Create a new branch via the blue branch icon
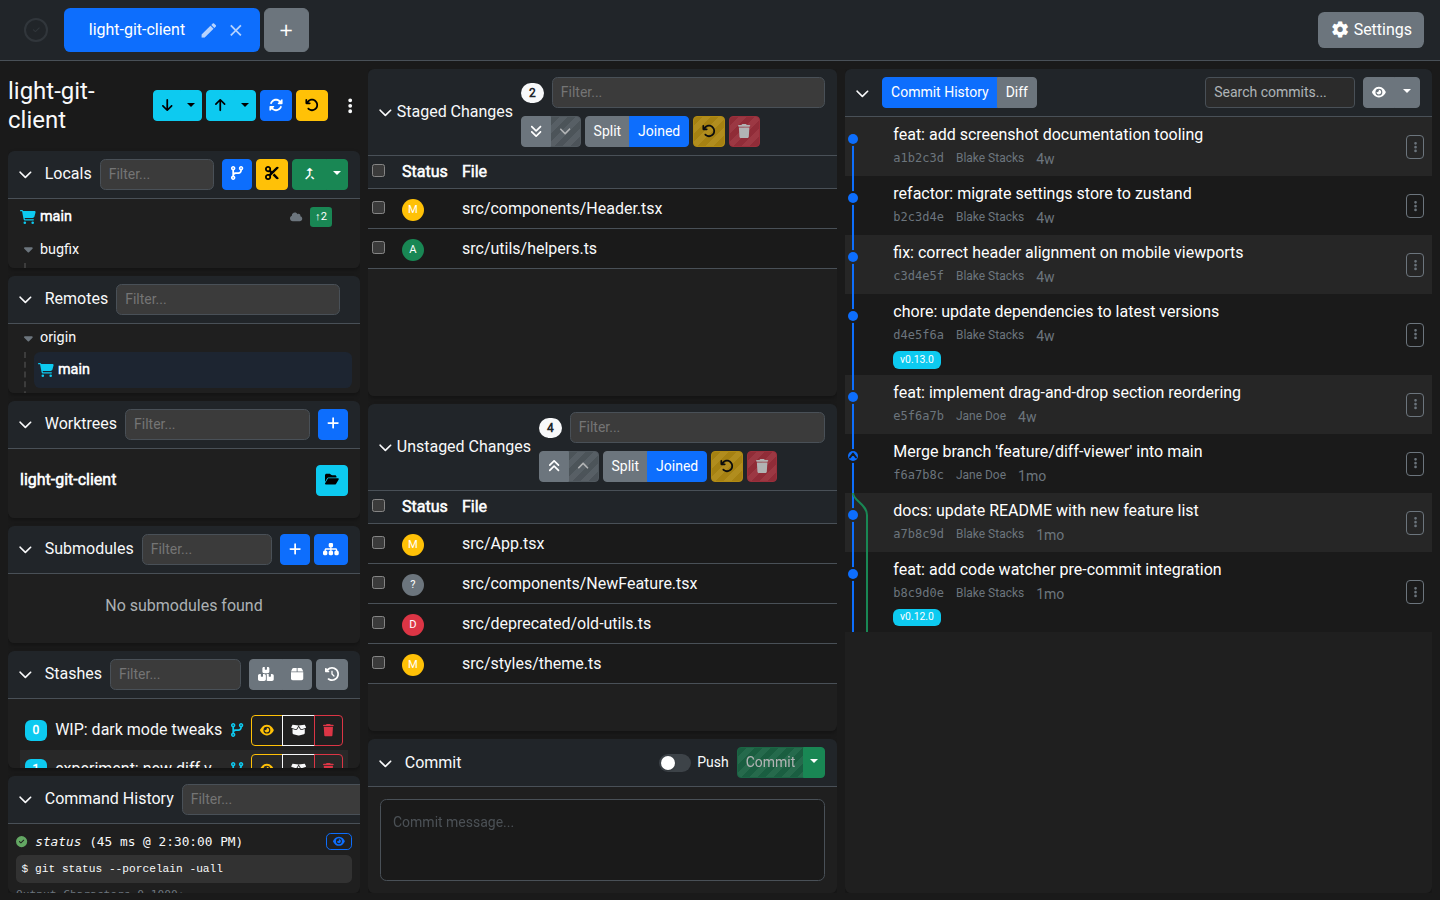The image size is (1440, 900). [x=236, y=174]
